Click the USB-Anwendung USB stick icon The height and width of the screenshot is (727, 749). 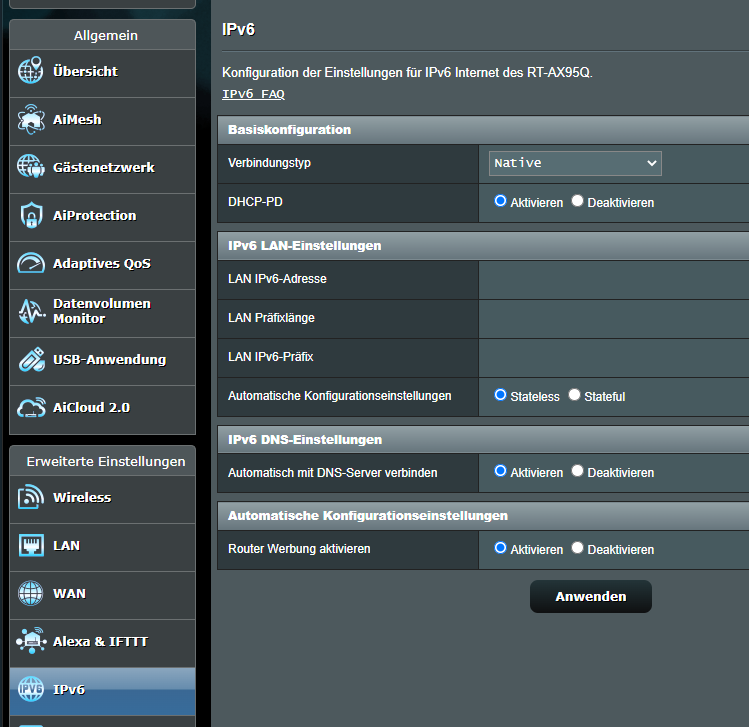32,360
